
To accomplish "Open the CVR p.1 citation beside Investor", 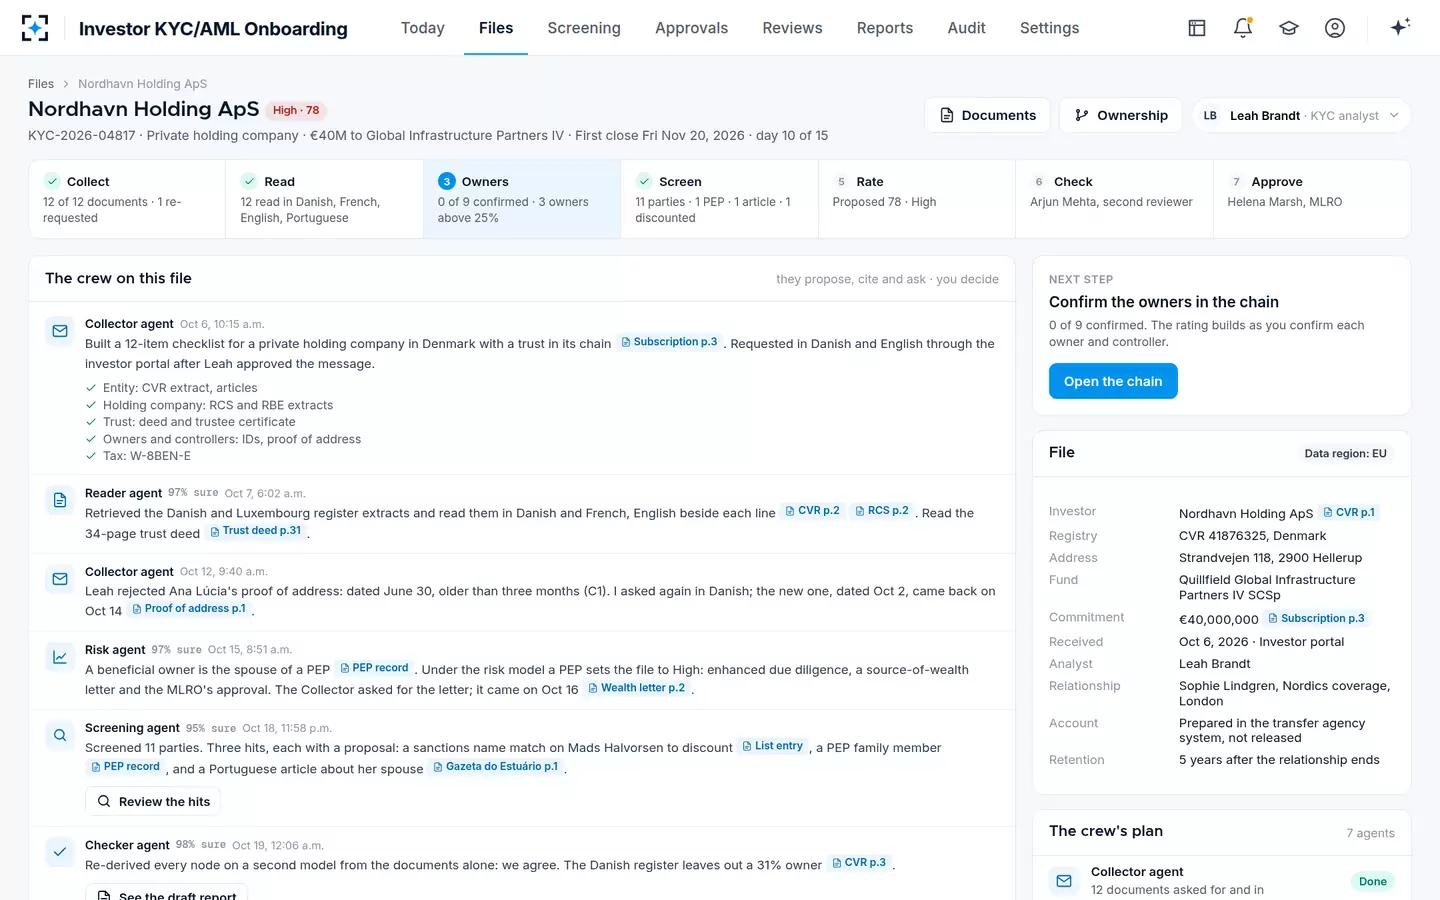I will tap(1349, 512).
